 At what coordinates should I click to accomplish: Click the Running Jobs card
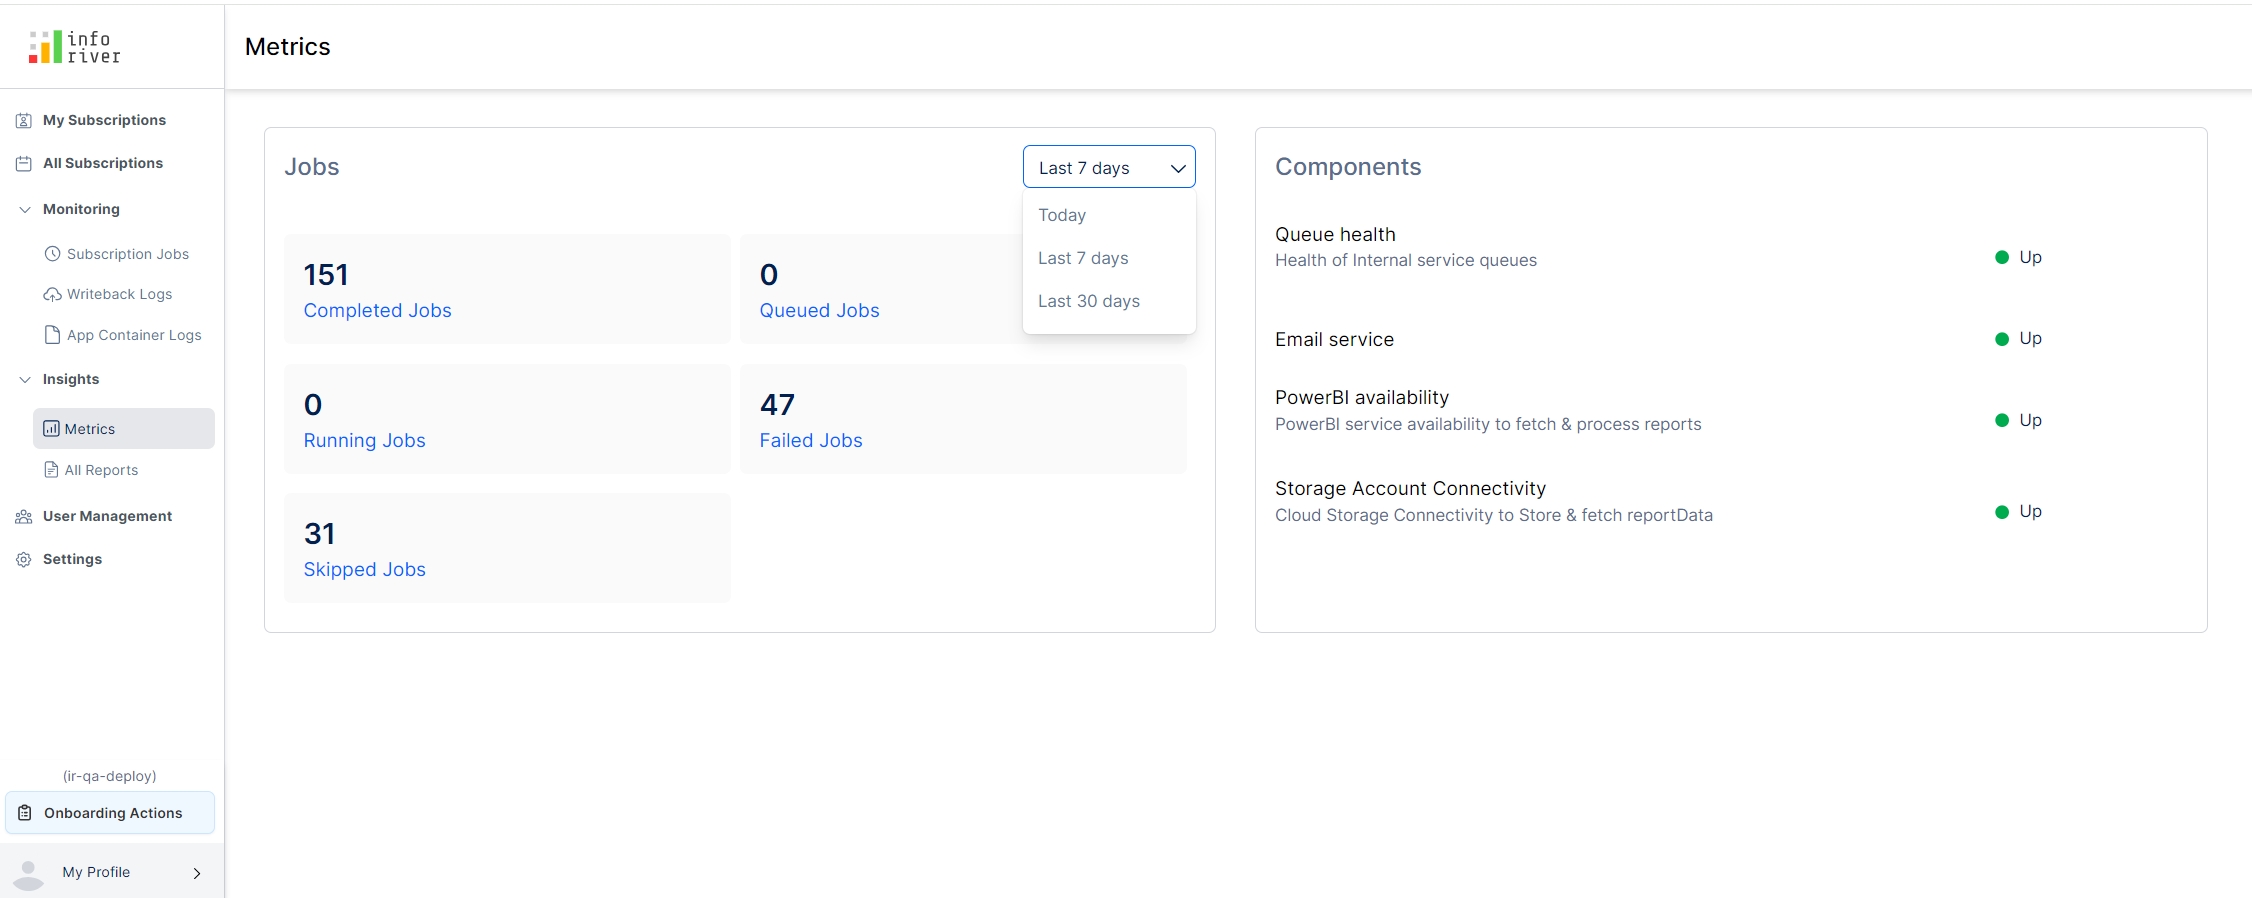click(x=507, y=419)
